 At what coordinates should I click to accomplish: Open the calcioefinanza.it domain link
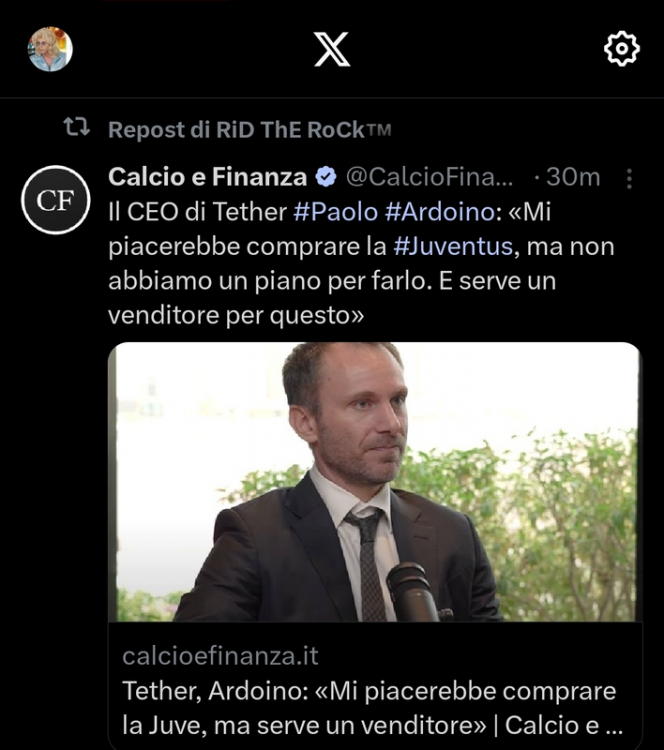[x=220, y=656]
